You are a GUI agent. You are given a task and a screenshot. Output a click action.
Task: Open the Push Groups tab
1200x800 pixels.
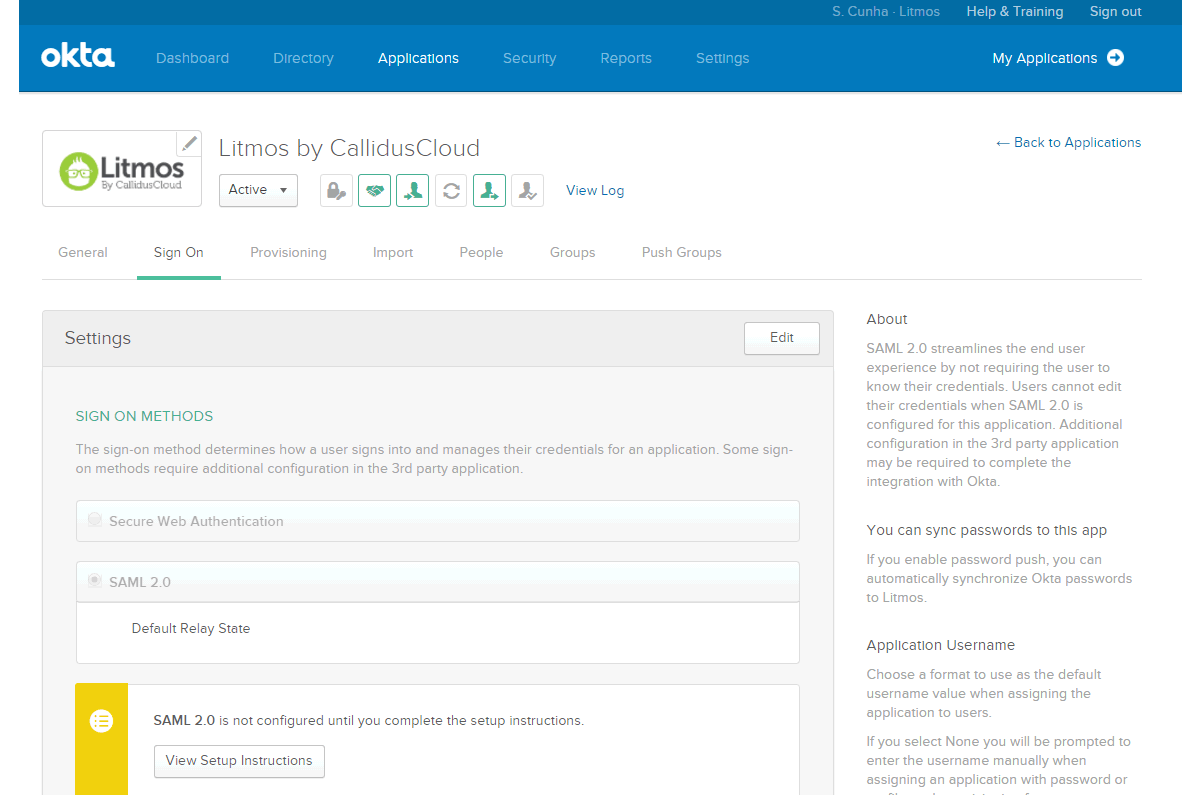click(x=681, y=252)
